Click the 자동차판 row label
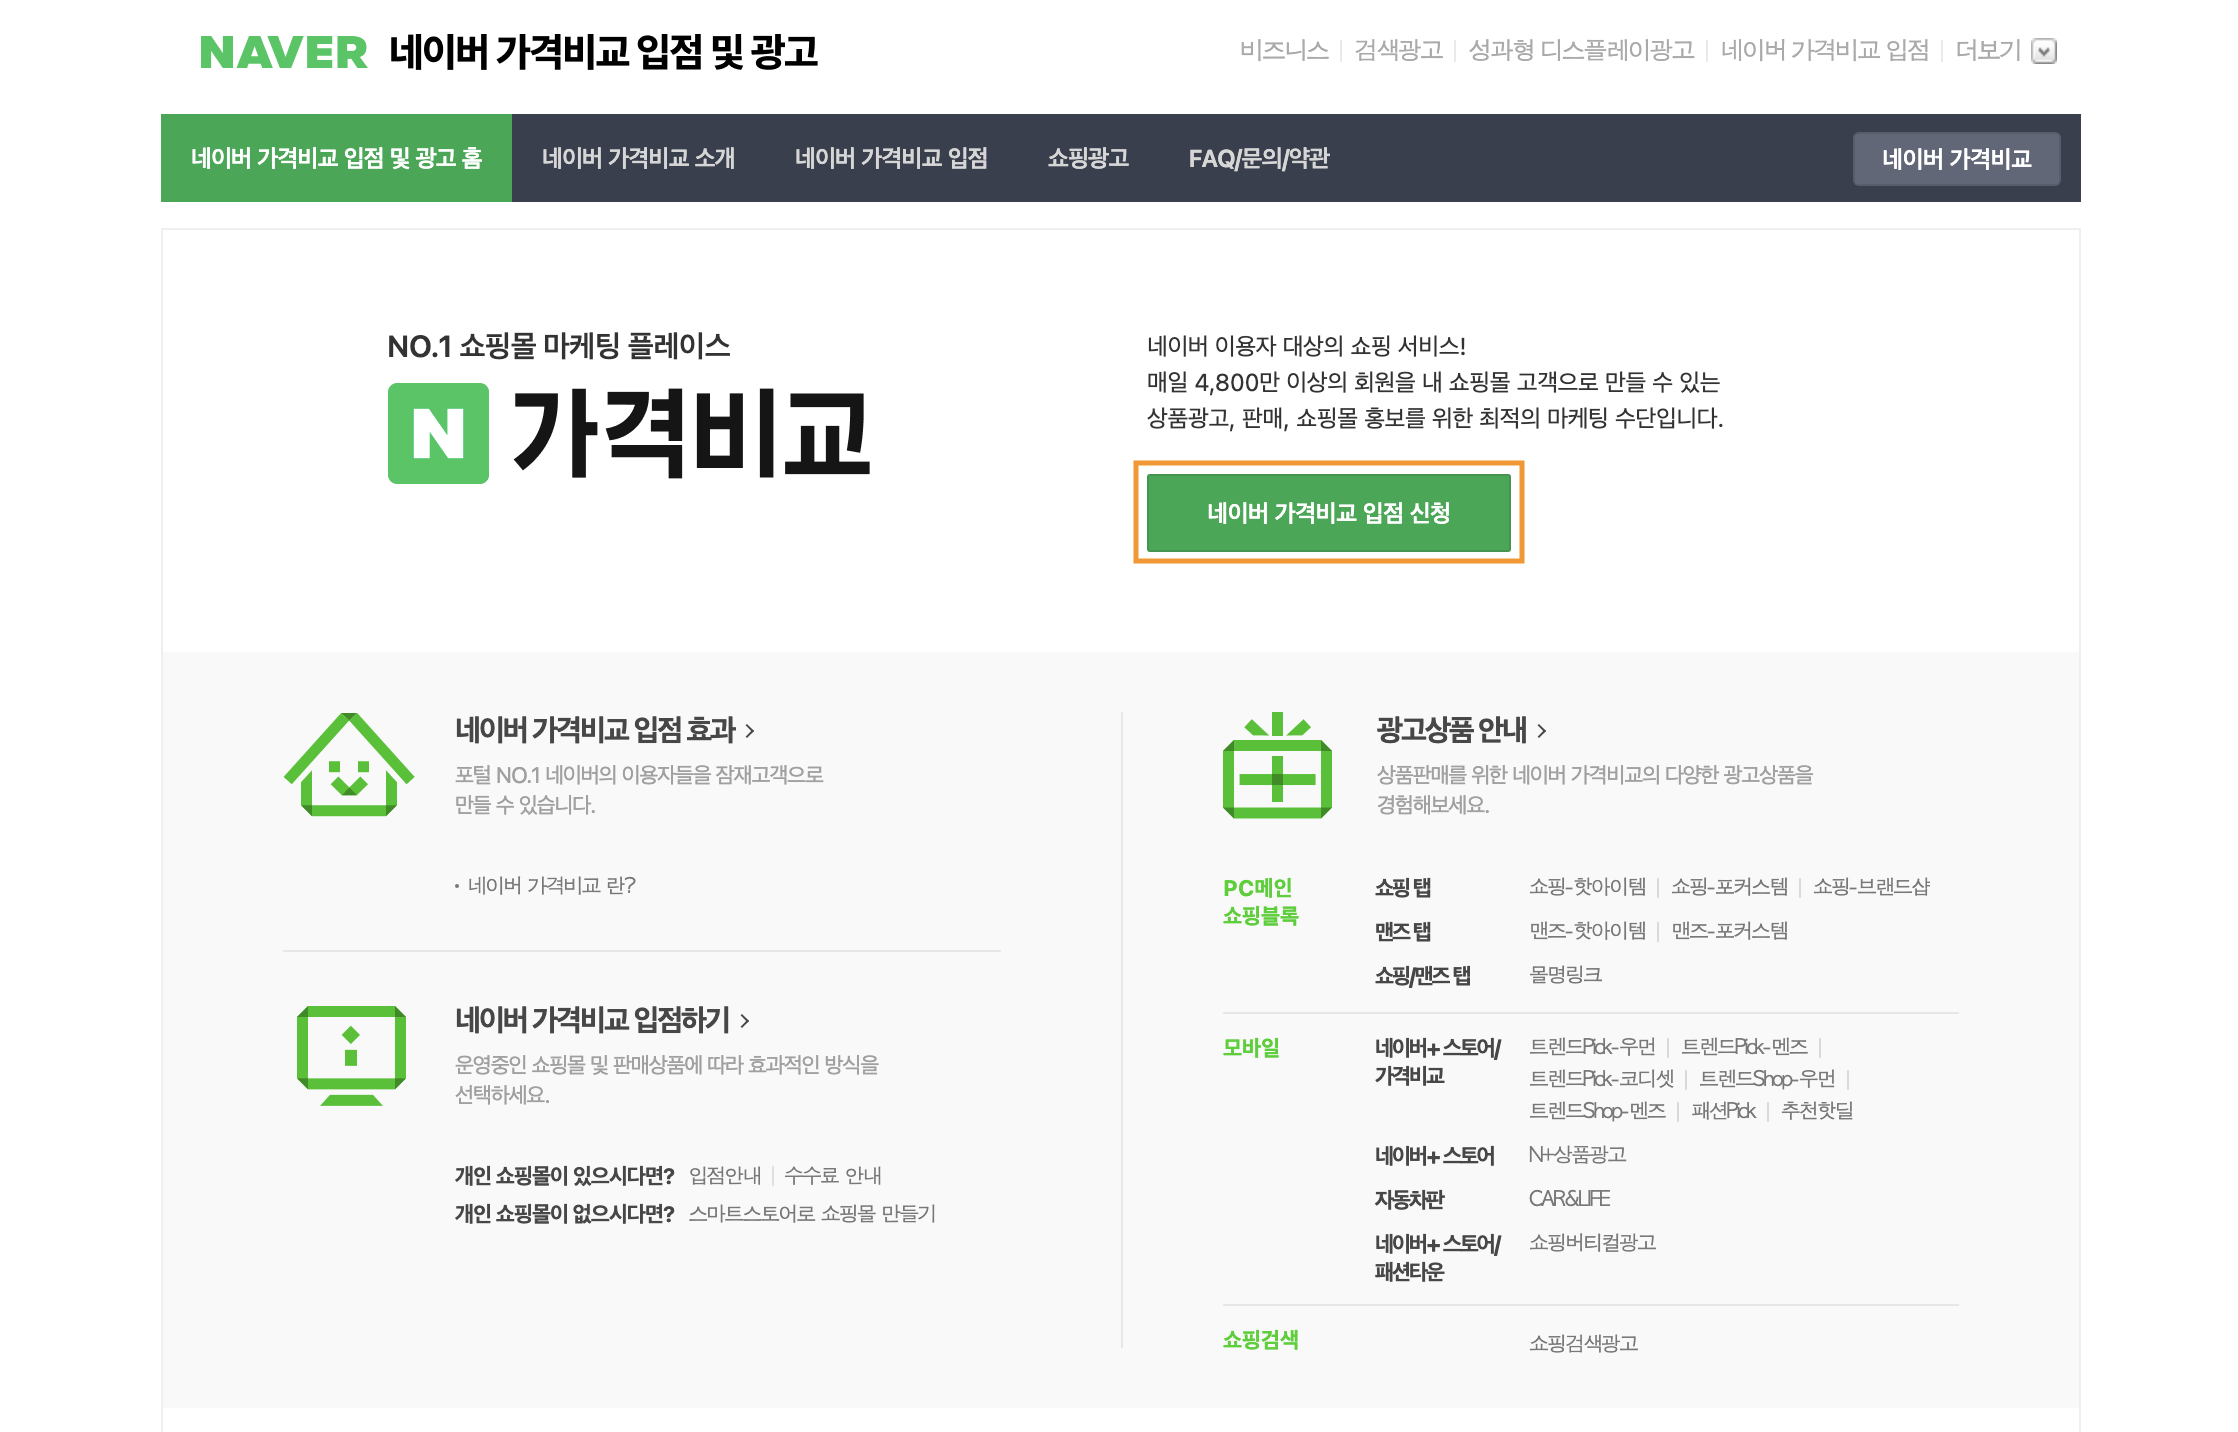 coord(1409,1199)
